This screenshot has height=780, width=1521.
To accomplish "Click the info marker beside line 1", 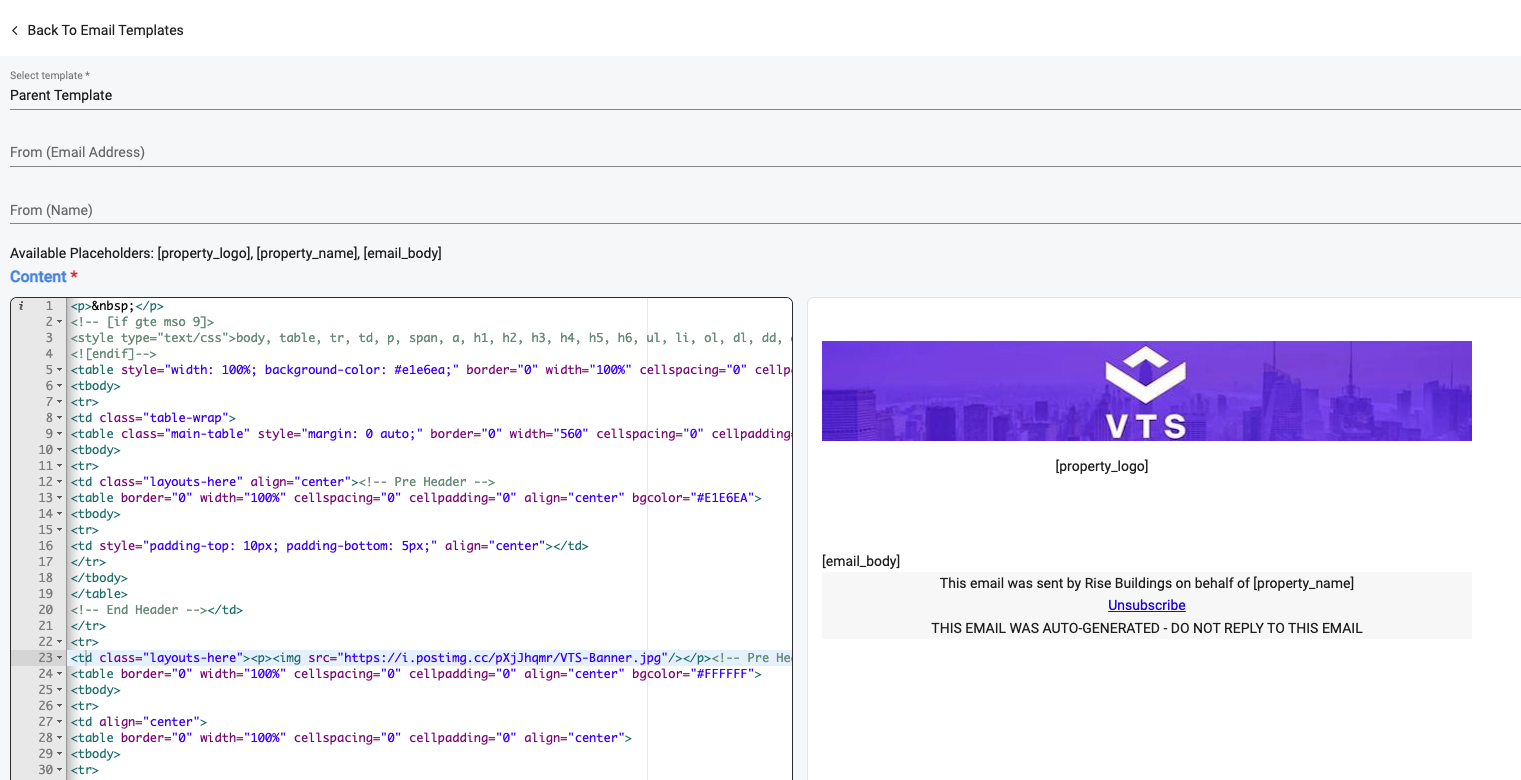I will point(21,306).
